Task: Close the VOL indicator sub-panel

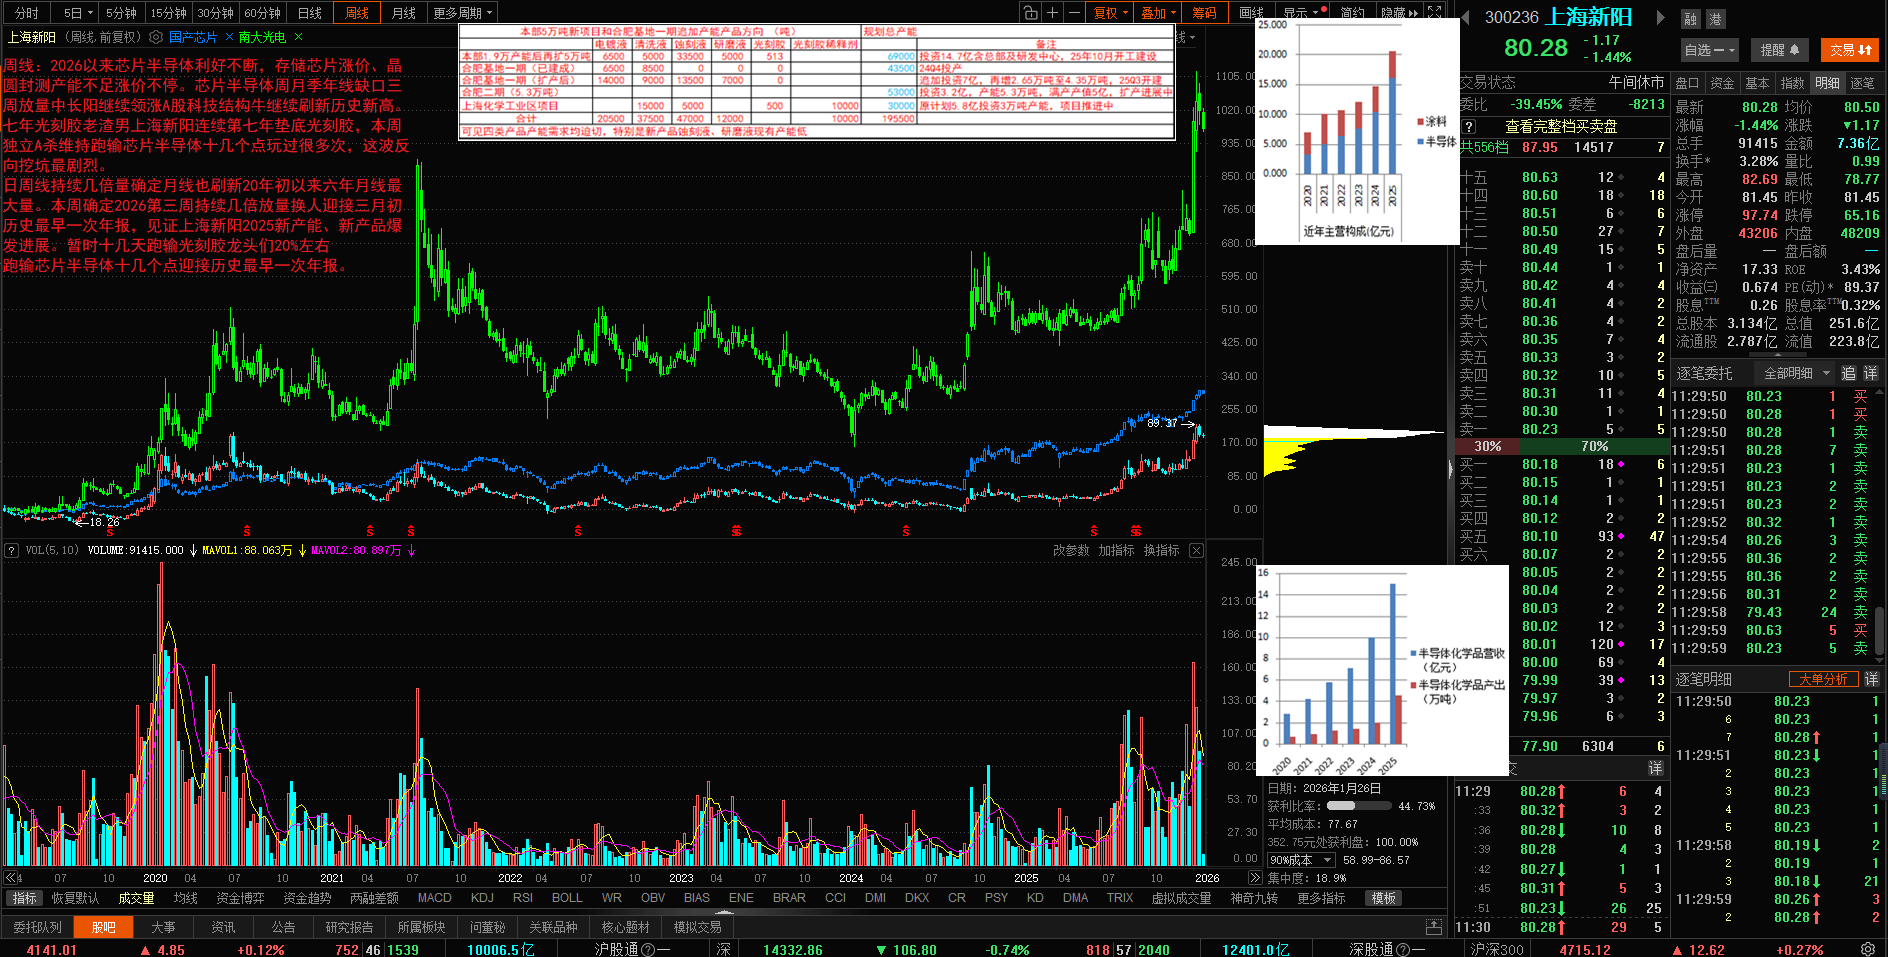Action: pyautogui.click(x=1196, y=550)
